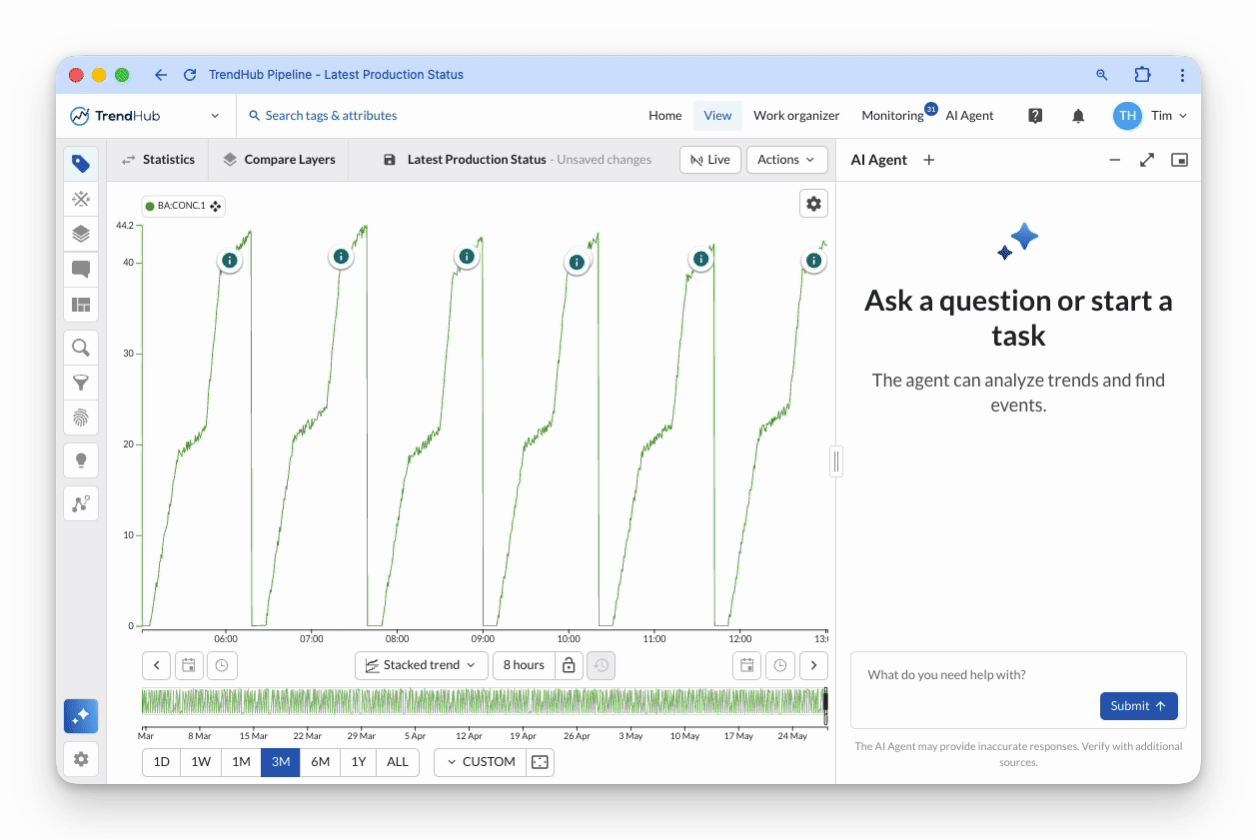Step the time range backward
The width and height of the screenshot is (1256, 840).
tap(157, 665)
